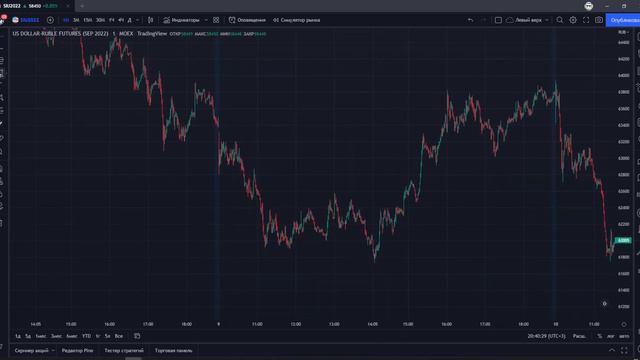Click the time axis settings icon at bottom right
Viewport: 640px width, 360px height.
(x=624, y=324)
